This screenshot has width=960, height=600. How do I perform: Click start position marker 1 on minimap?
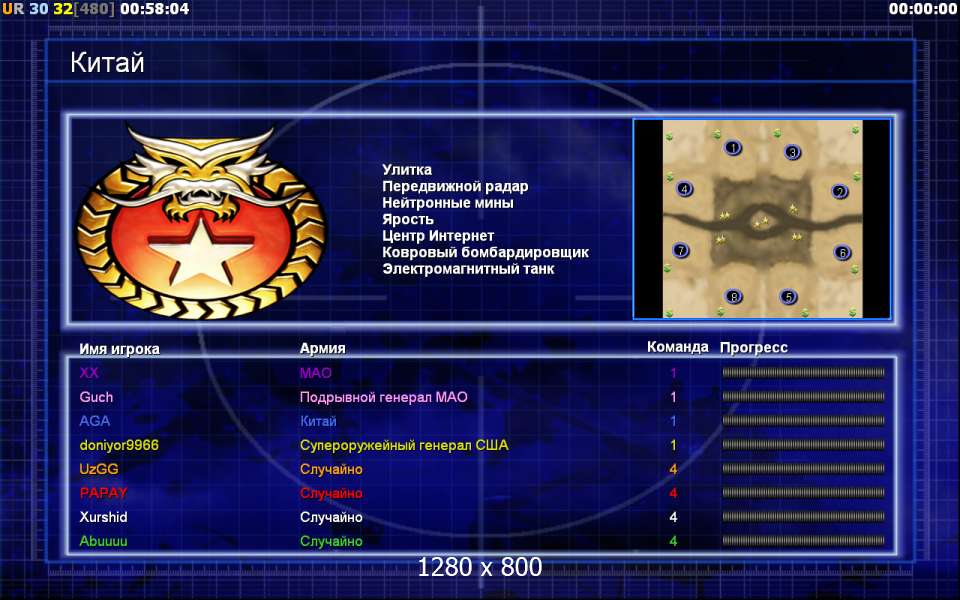732,148
